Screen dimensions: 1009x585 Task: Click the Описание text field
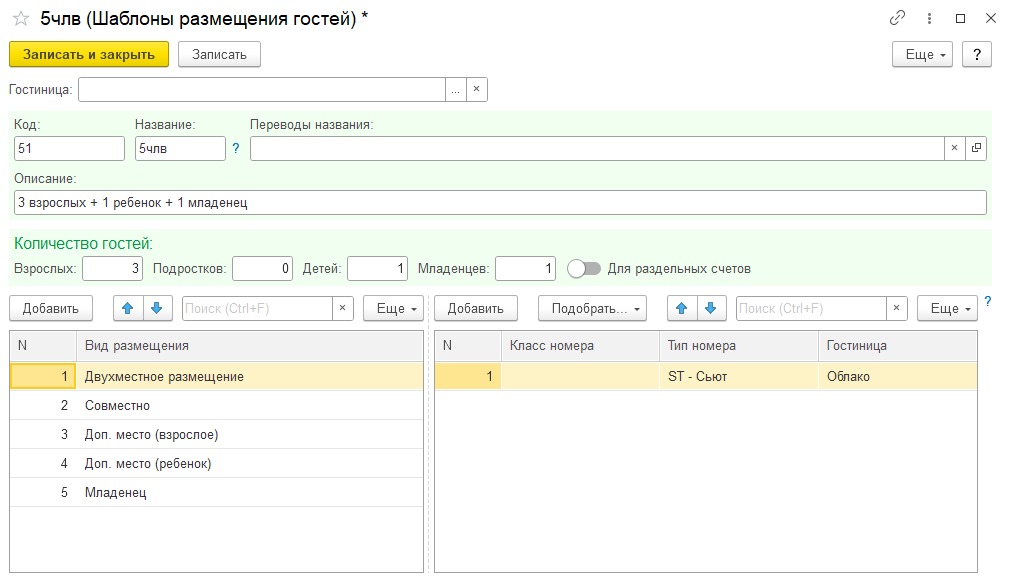click(x=500, y=203)
